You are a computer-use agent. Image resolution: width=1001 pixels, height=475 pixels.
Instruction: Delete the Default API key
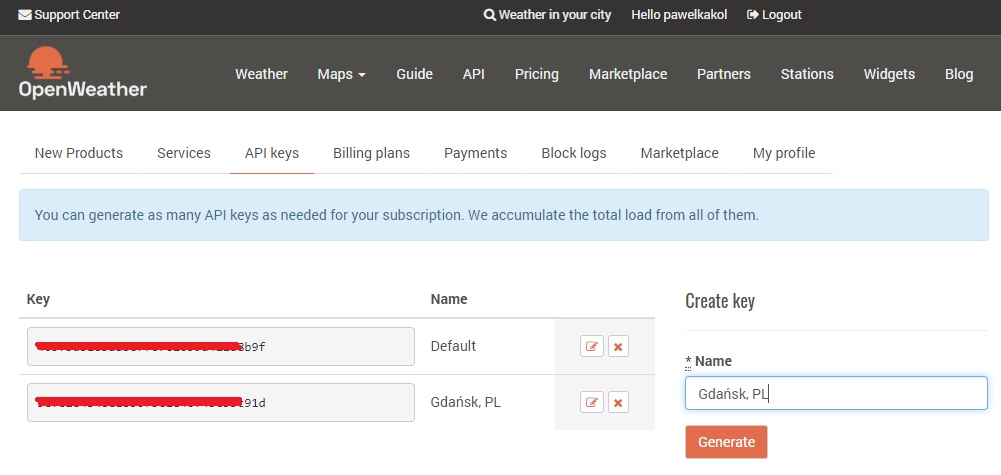point(618,346)
